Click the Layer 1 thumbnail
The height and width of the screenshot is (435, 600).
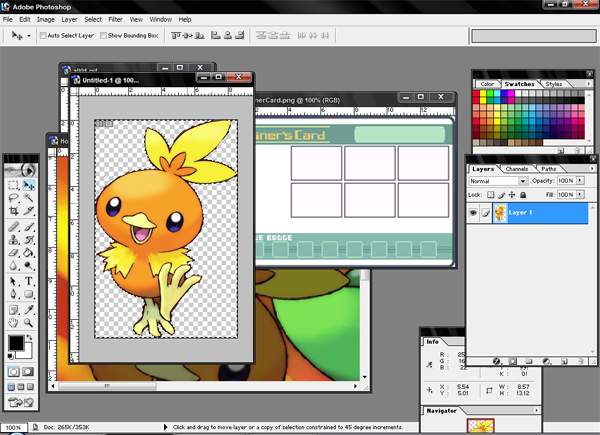501,213
